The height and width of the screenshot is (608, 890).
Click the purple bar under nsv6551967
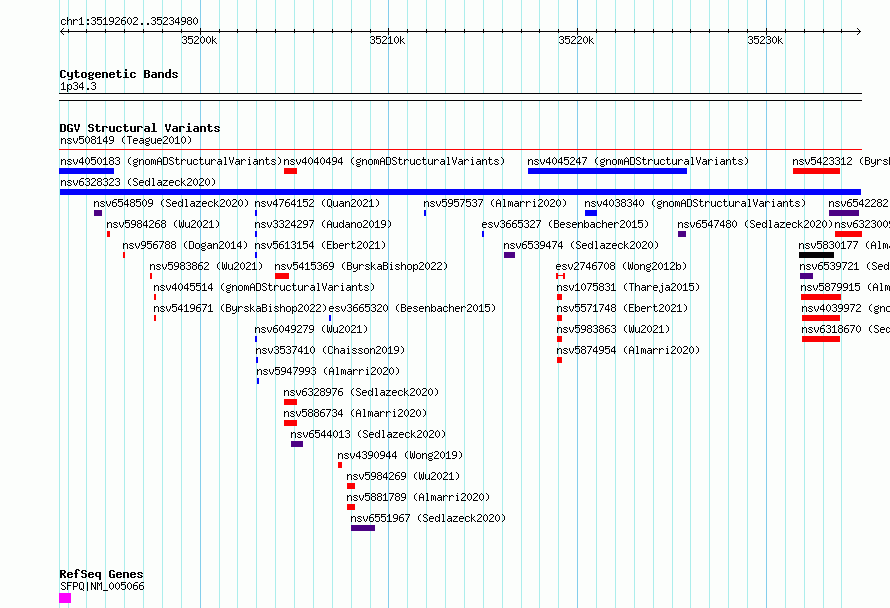point(363,528)
